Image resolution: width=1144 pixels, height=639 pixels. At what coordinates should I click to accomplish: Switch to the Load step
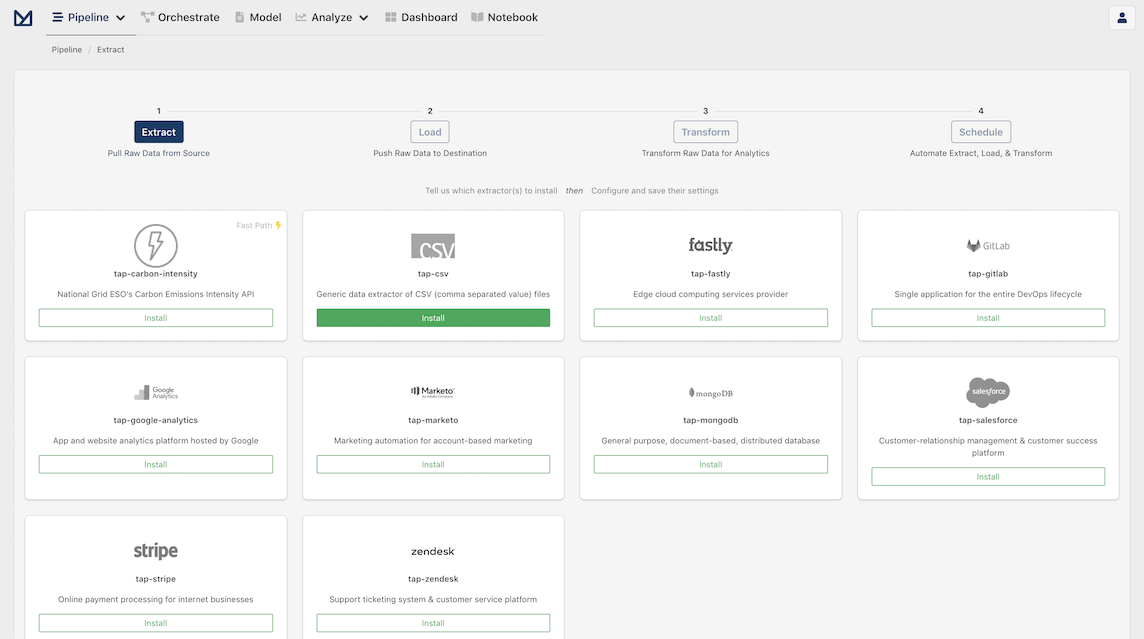pos(430,132)
